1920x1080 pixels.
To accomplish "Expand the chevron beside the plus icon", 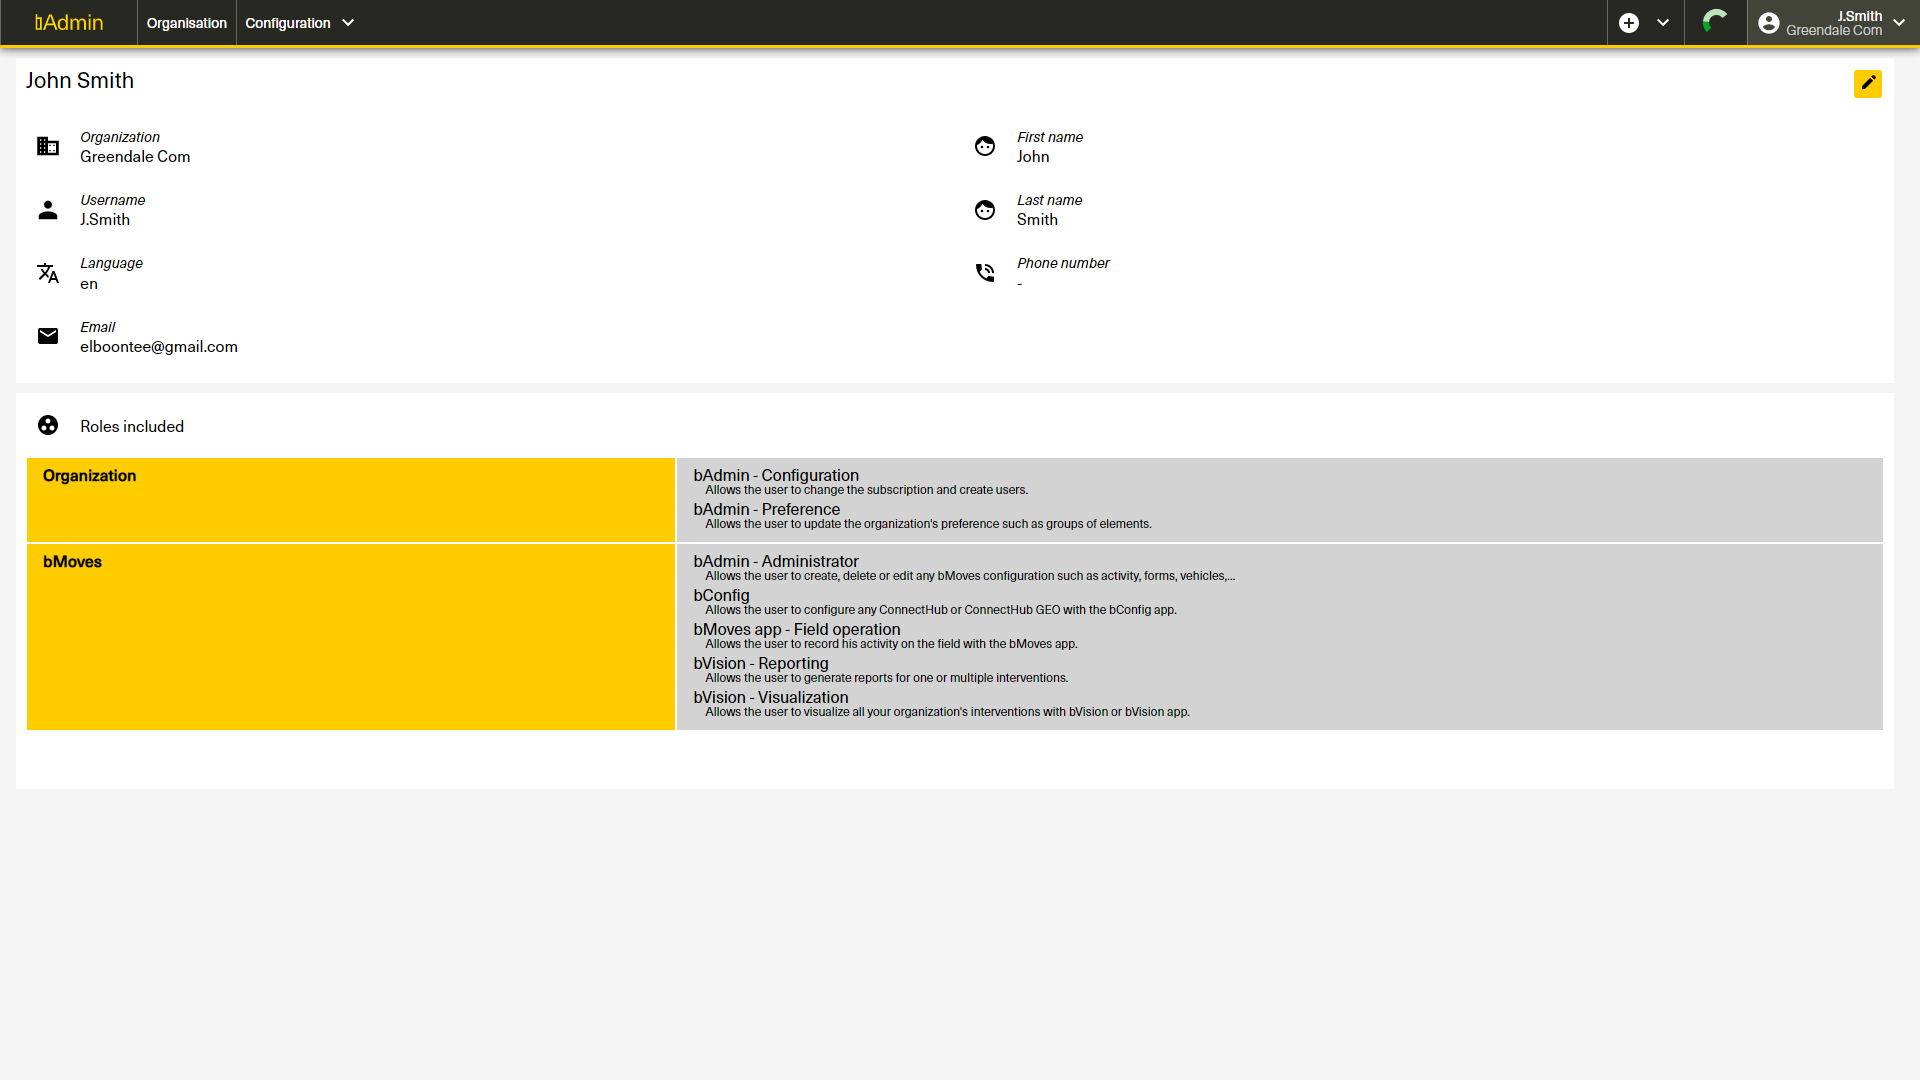I will [x=1663, y=23].
